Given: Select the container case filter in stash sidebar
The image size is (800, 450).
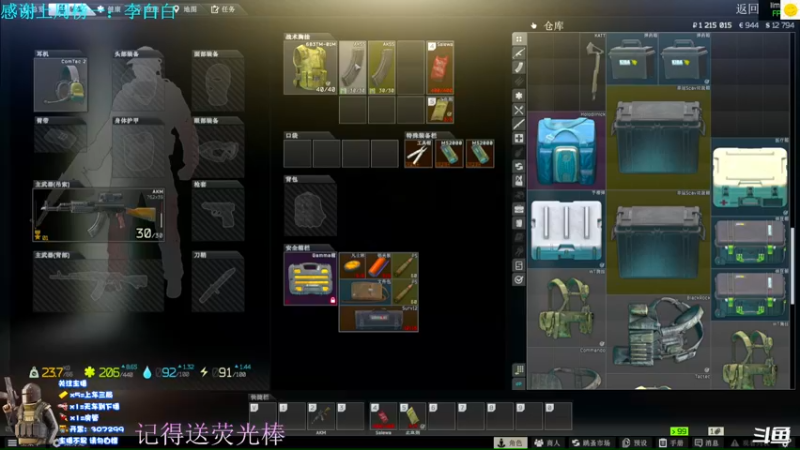Looking at the screenshot, I should click(x=519, y=209).
